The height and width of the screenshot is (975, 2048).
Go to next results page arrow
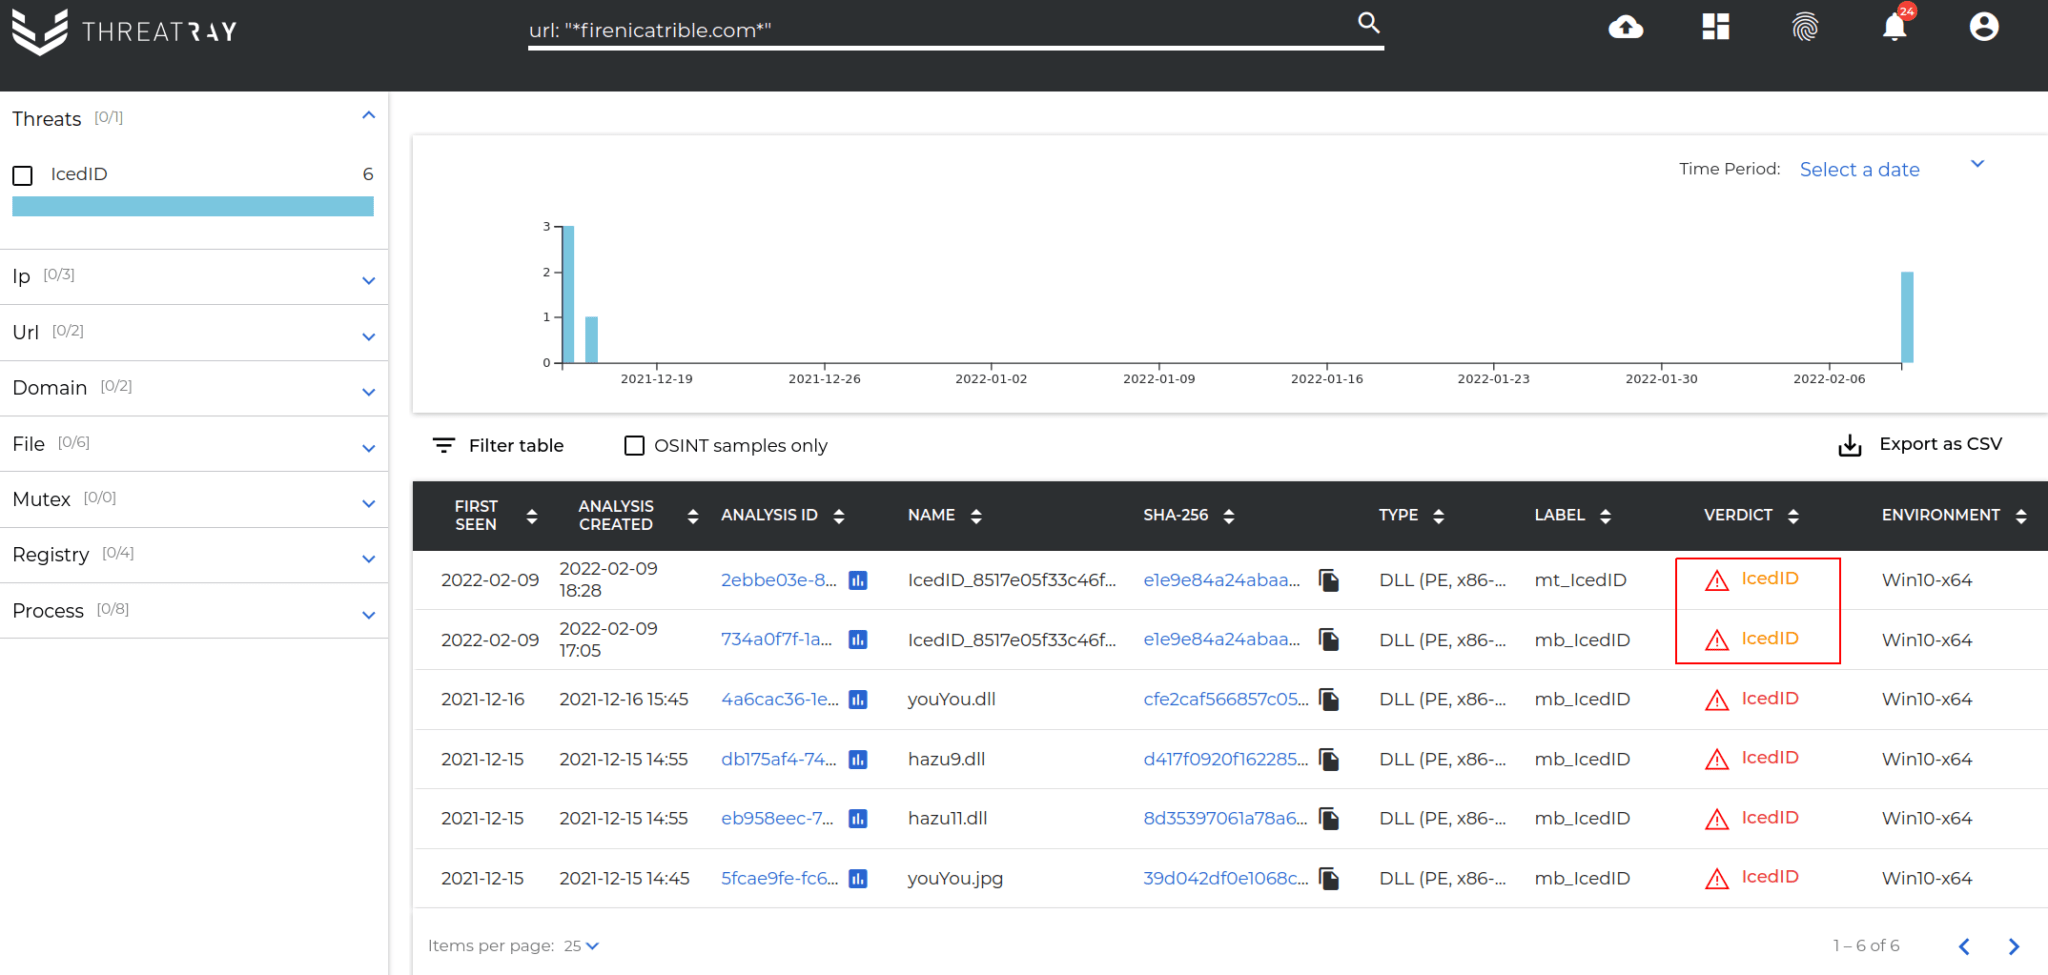coord(2014,946)
